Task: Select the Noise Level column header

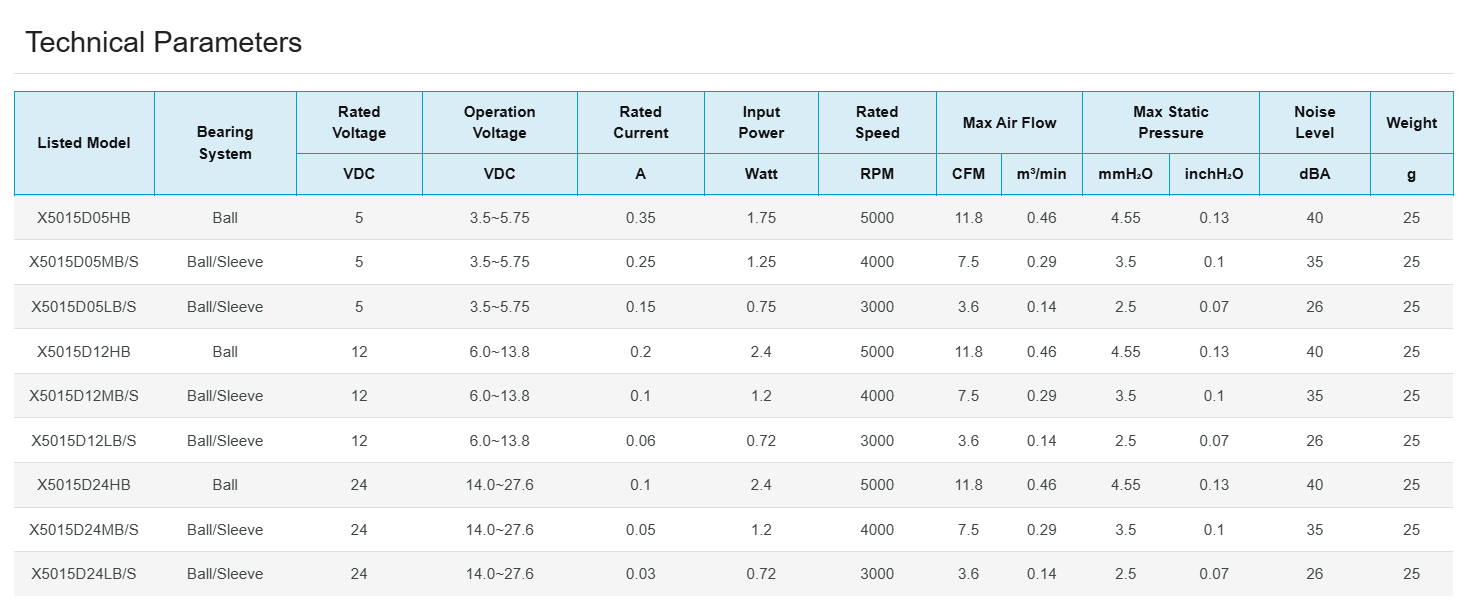Action: click(1314, 122)
